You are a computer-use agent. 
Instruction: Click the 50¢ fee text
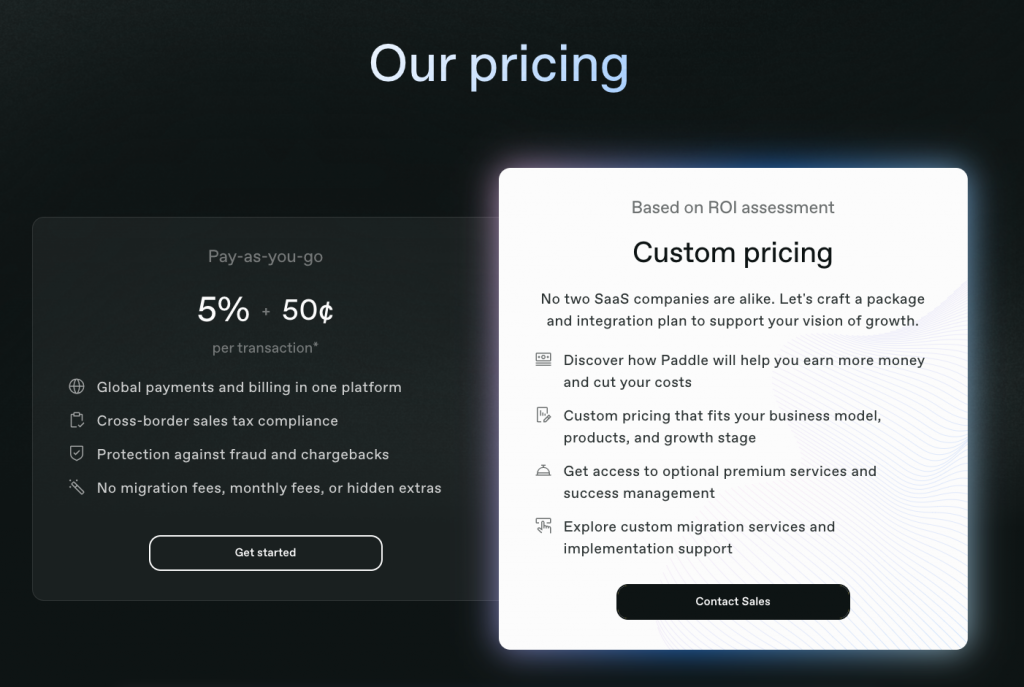308,310
